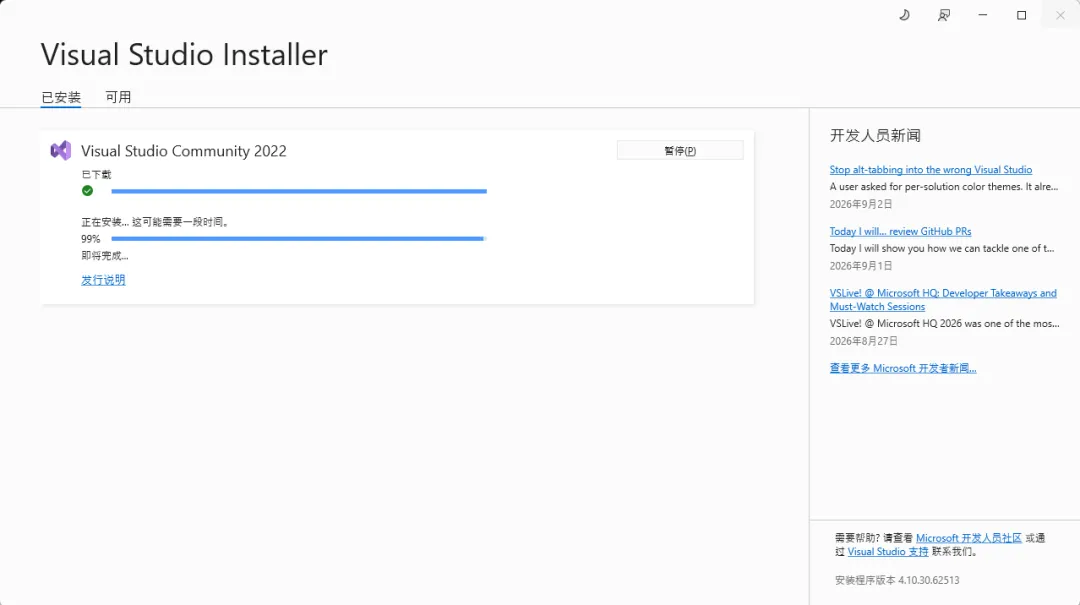Close the Visual Studio Installer window

(1060, 15)
